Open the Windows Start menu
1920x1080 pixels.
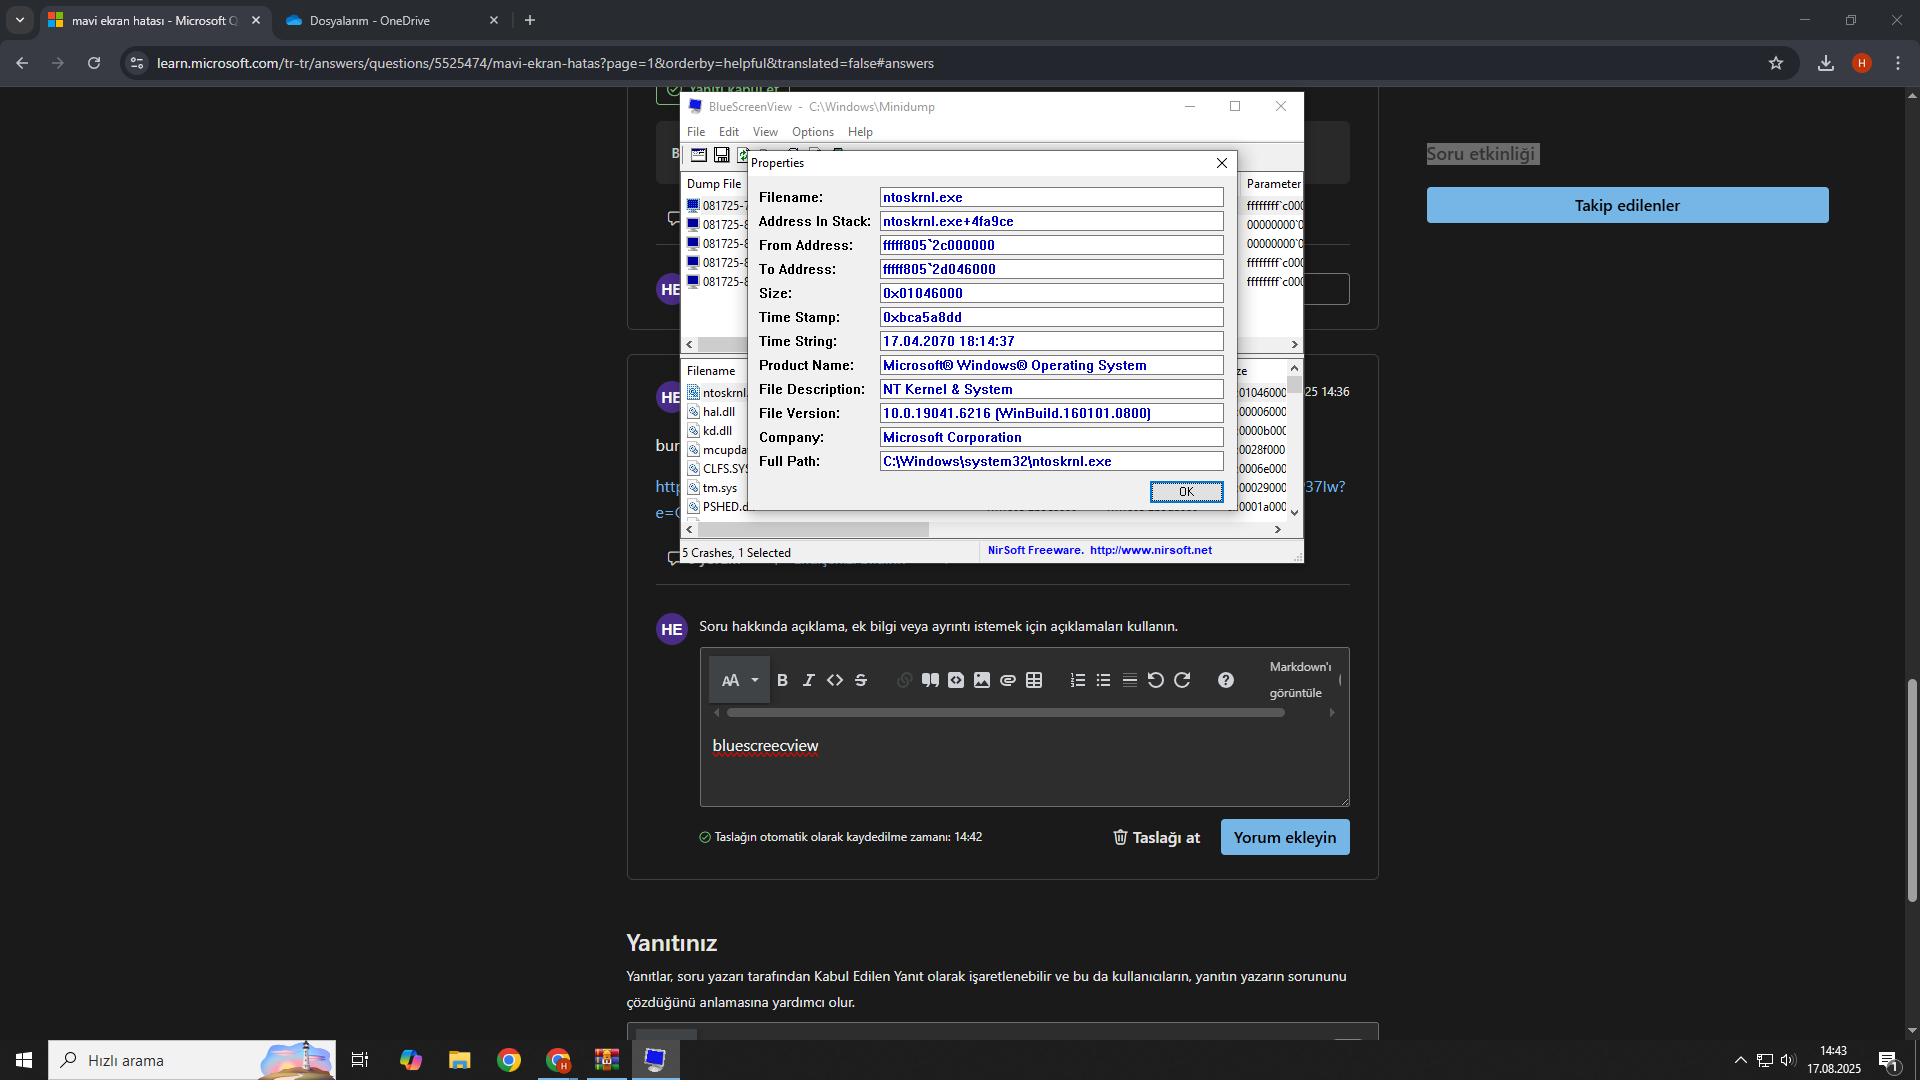click(24, 1060)
